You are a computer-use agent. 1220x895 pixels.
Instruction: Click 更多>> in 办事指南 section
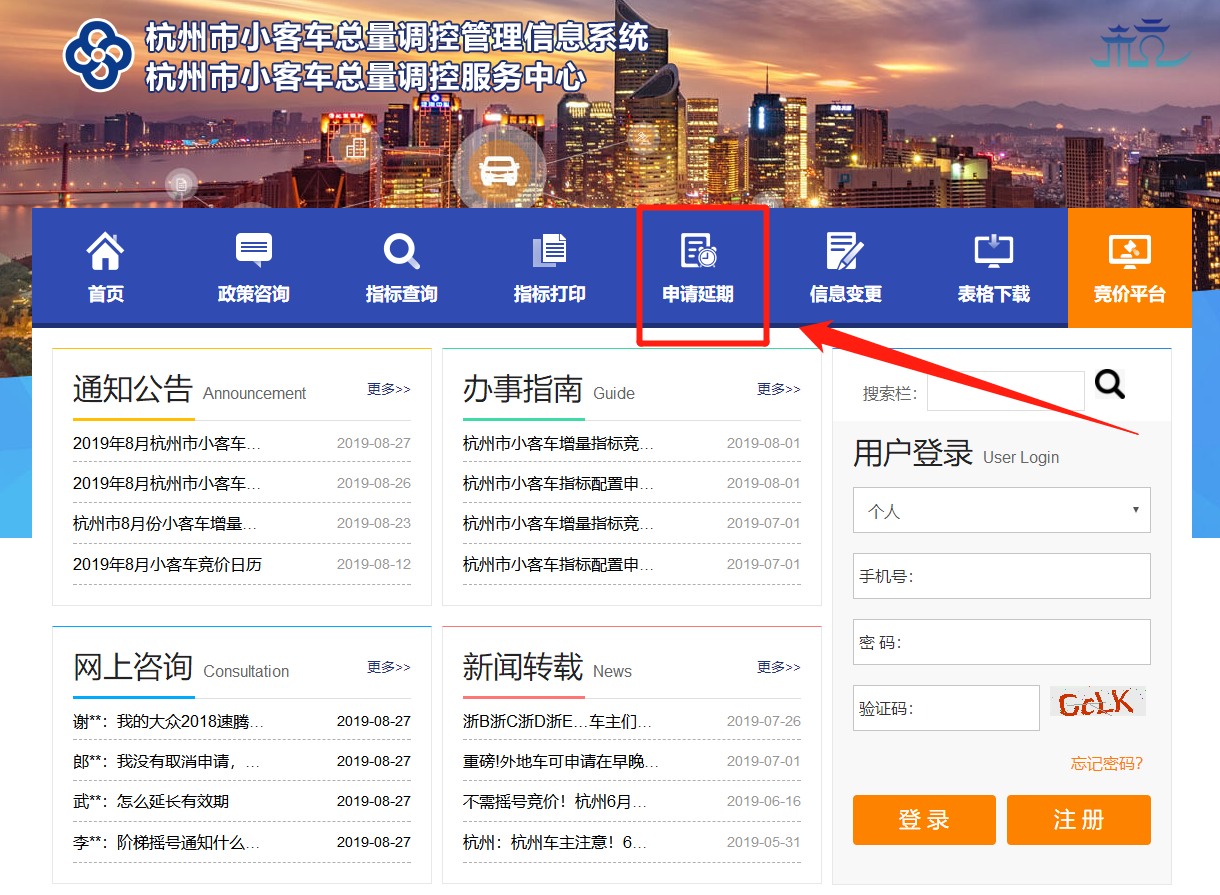pos(779,389)
